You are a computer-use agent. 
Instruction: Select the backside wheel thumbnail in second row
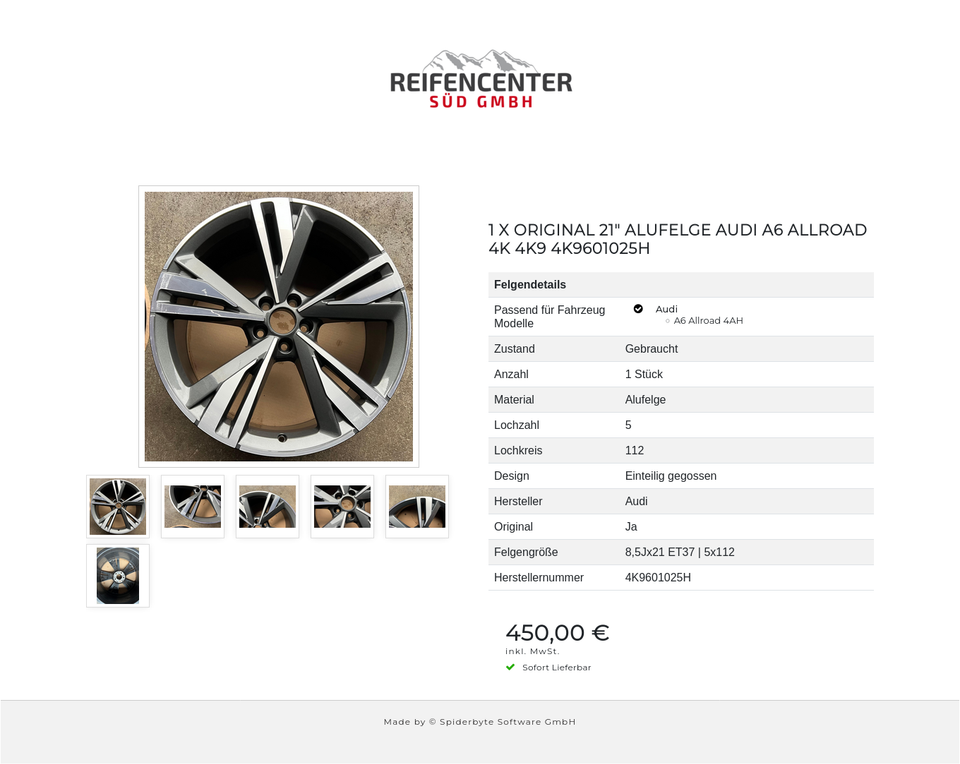118,575
